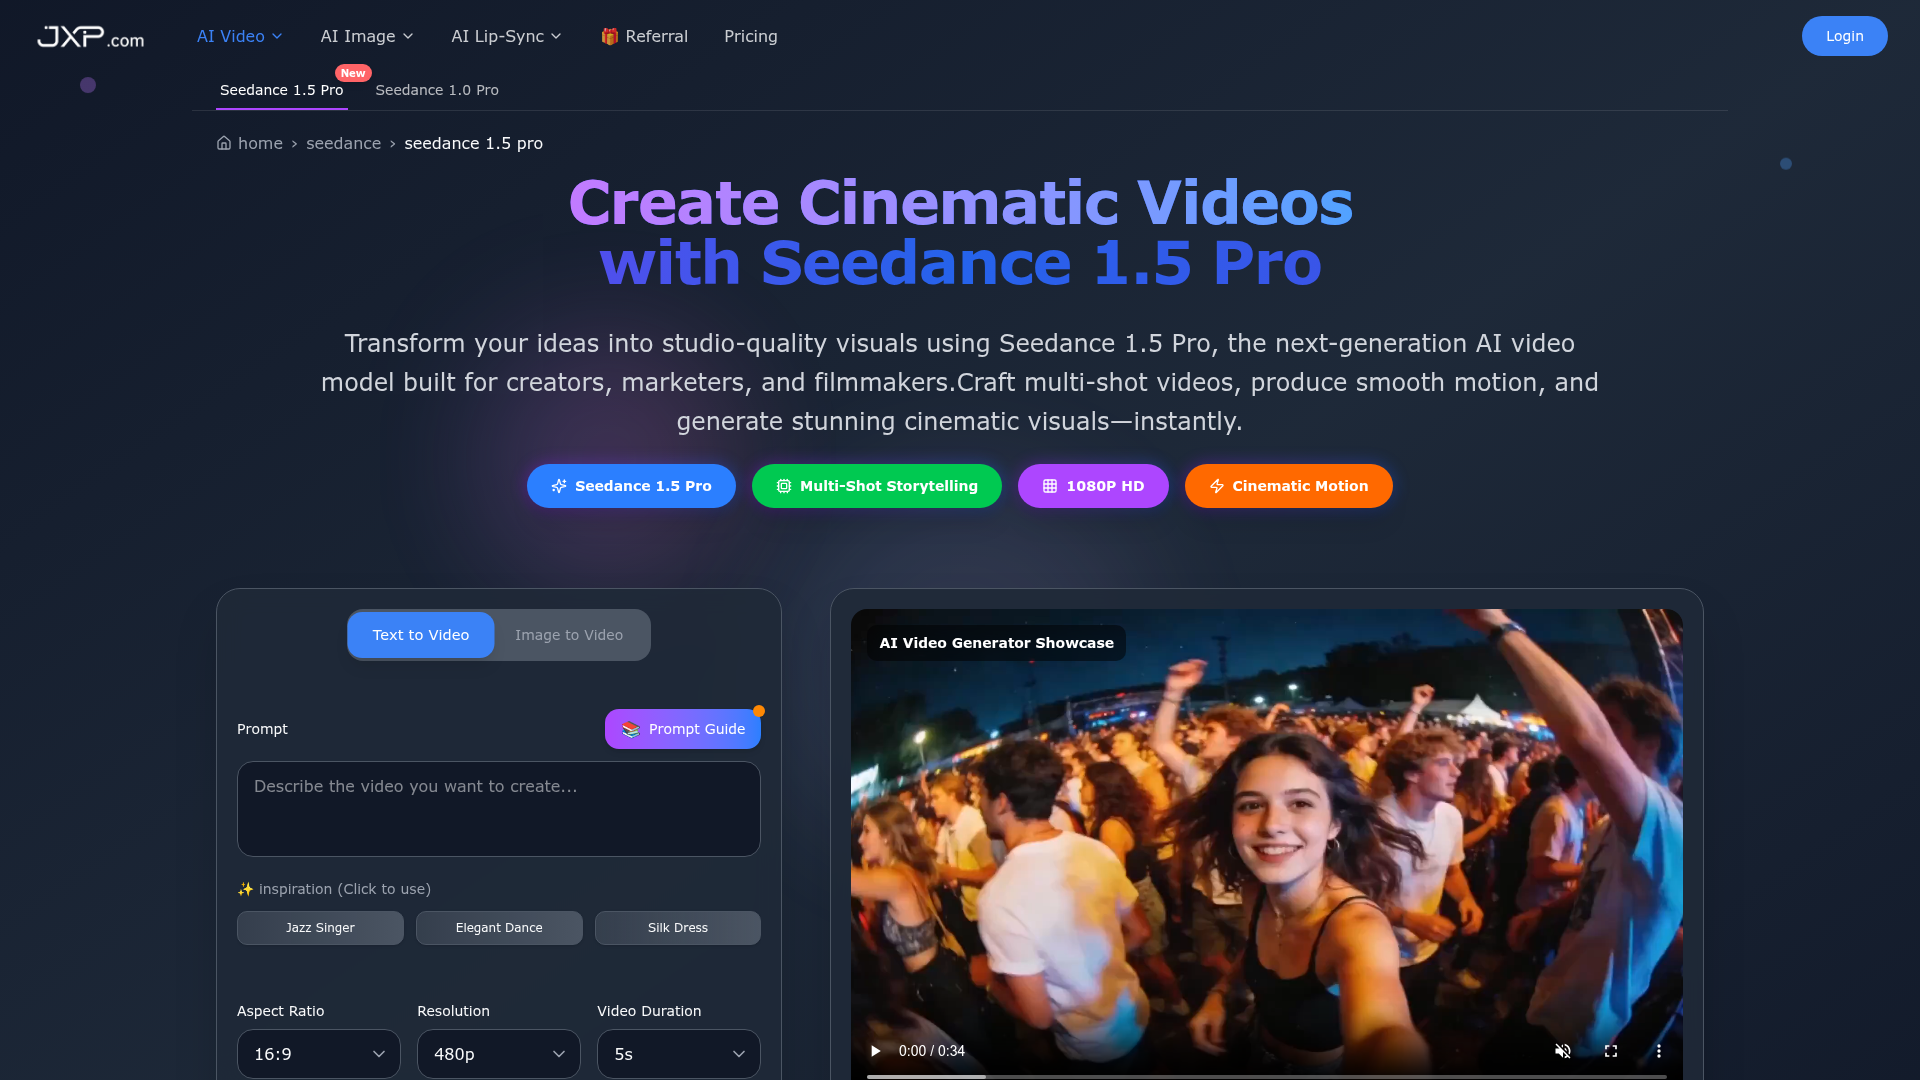Enter fullscreen on showcase video

coord(1611,1051)
